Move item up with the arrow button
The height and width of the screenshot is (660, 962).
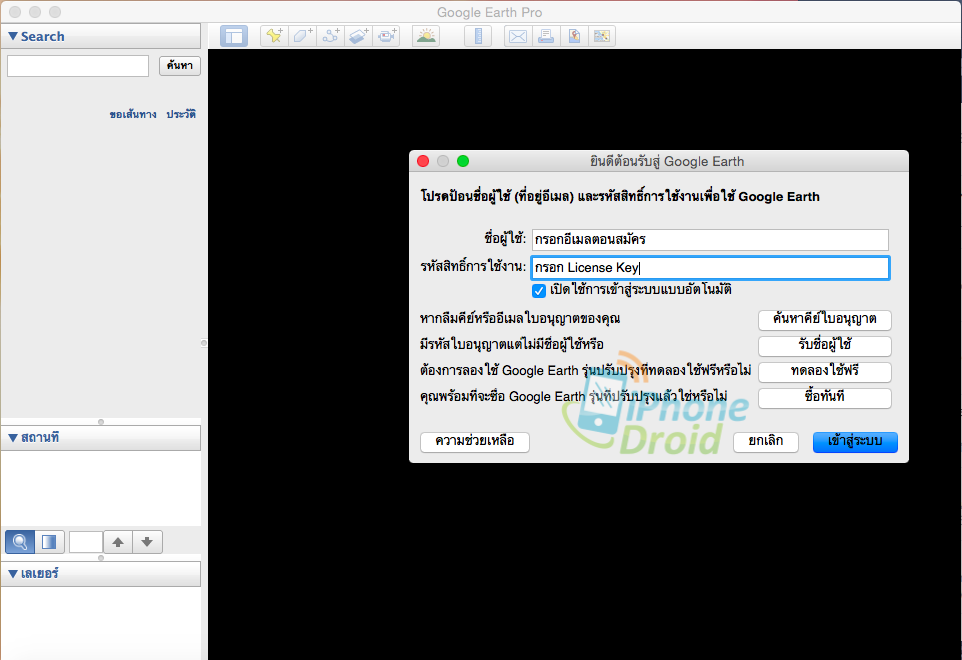coord(118,542)
